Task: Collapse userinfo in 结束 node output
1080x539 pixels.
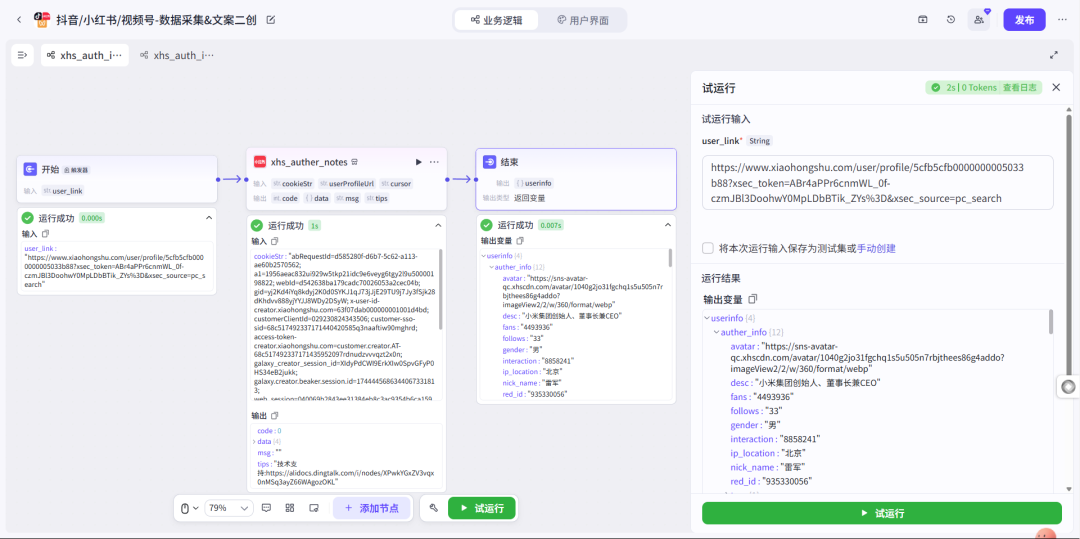Action: 484,256
